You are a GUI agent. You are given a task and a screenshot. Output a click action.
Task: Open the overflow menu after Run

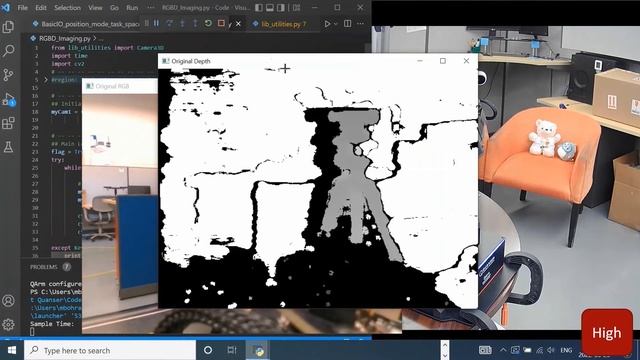tap(151, 8)
